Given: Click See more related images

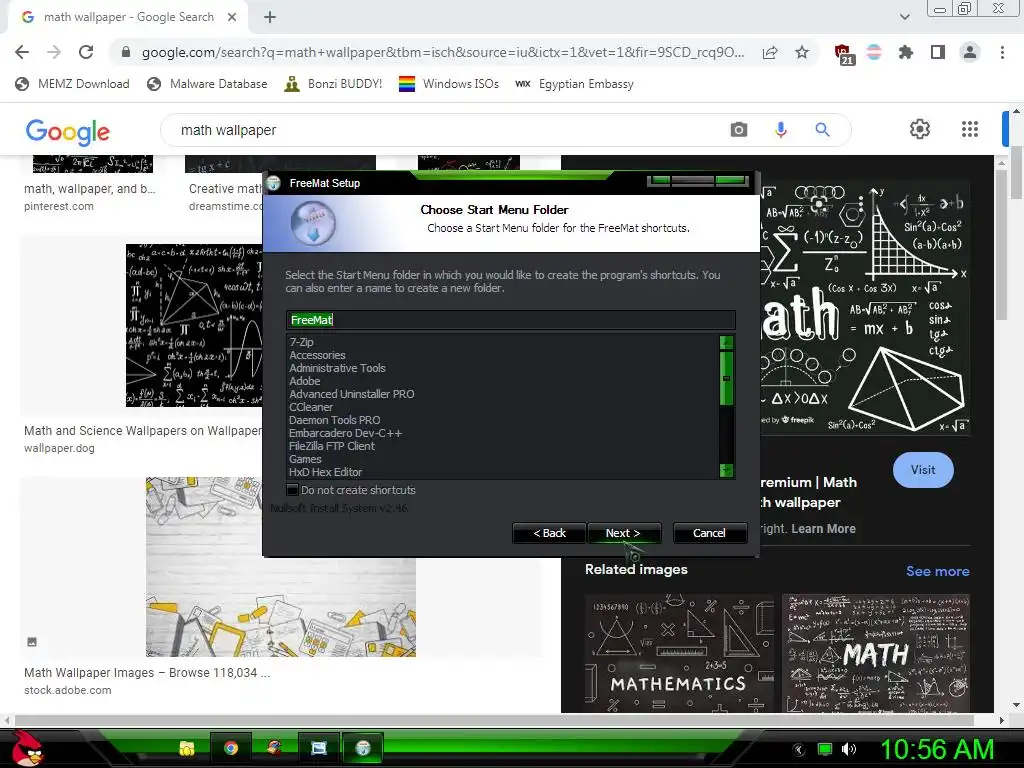Looking at the screenshot, I should (937, 571).
